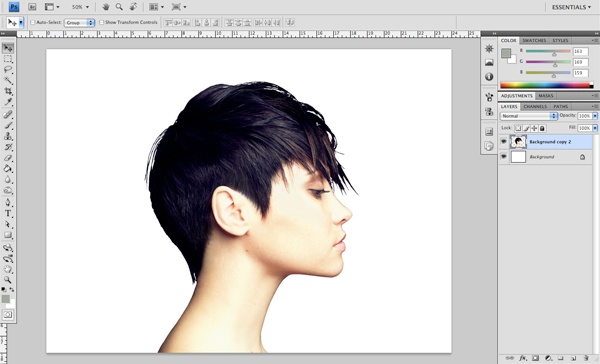Open the Essentials workspace menu

coord(571,7)
